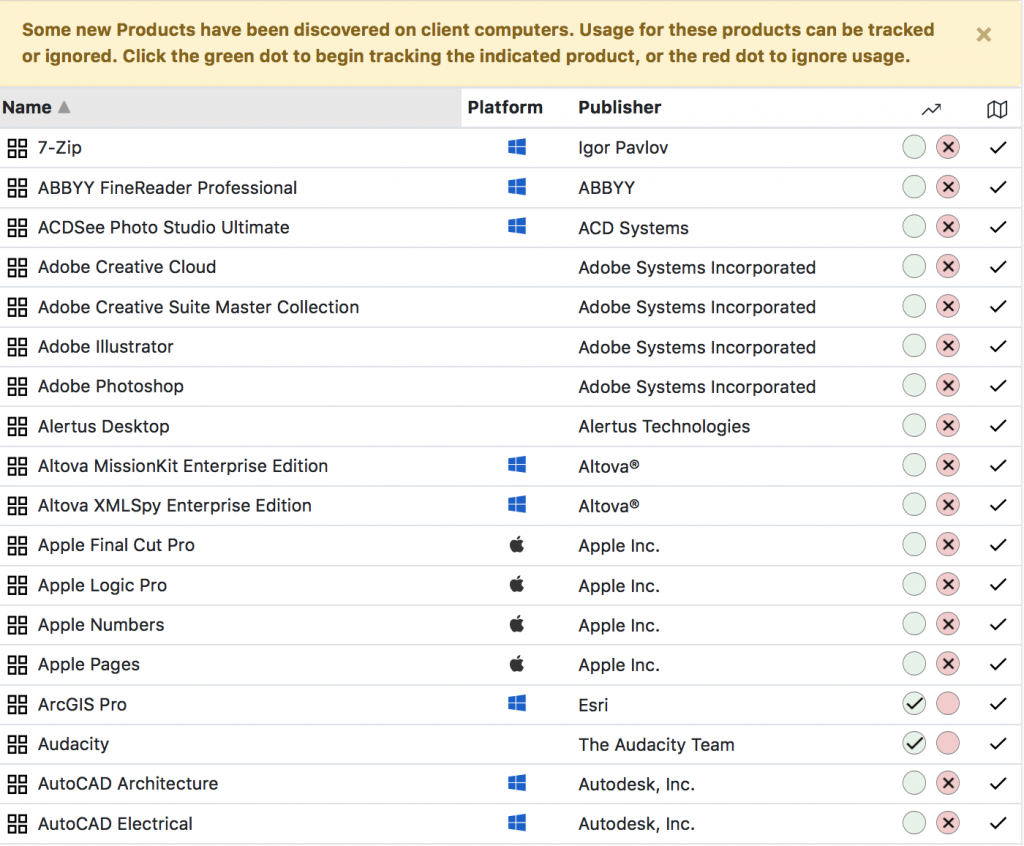Image resolution: width=1024 pixels, height=846 pixels.
Task: Track Altova XMLSpy with green dot
Action: pyautogui.click(x=914, y=505)
